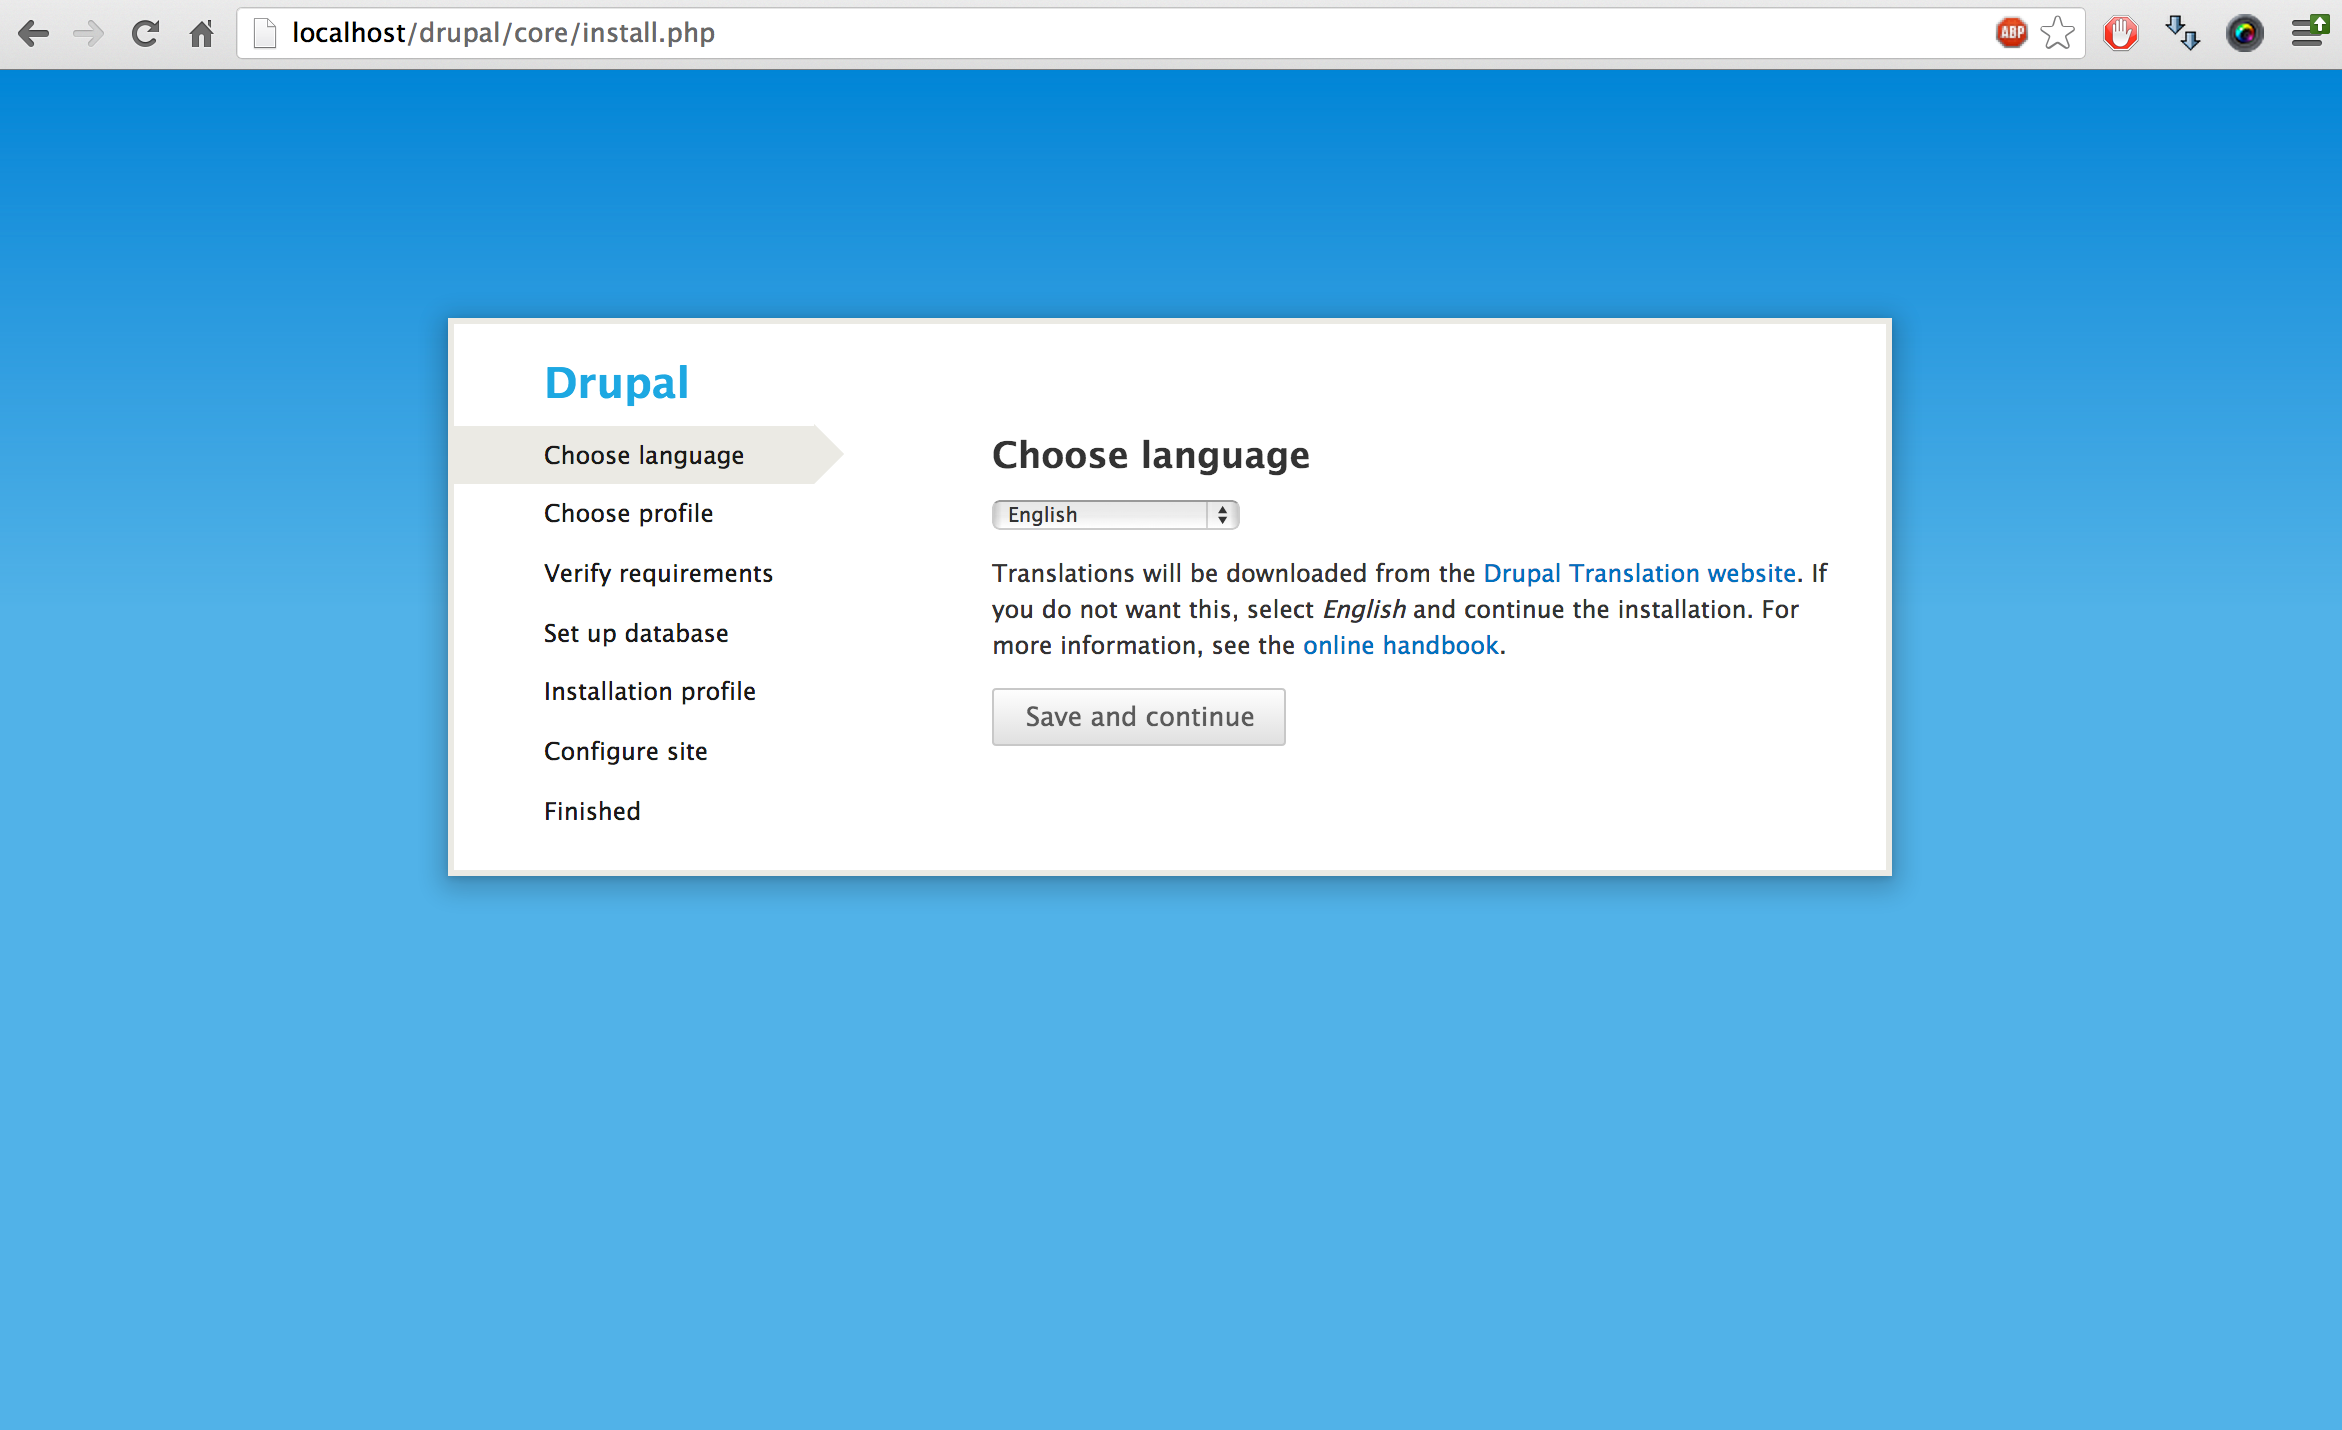2342x1430 pixels.
Task: Open the Adblock Plus ABP icon
Action: [2011, 33]
